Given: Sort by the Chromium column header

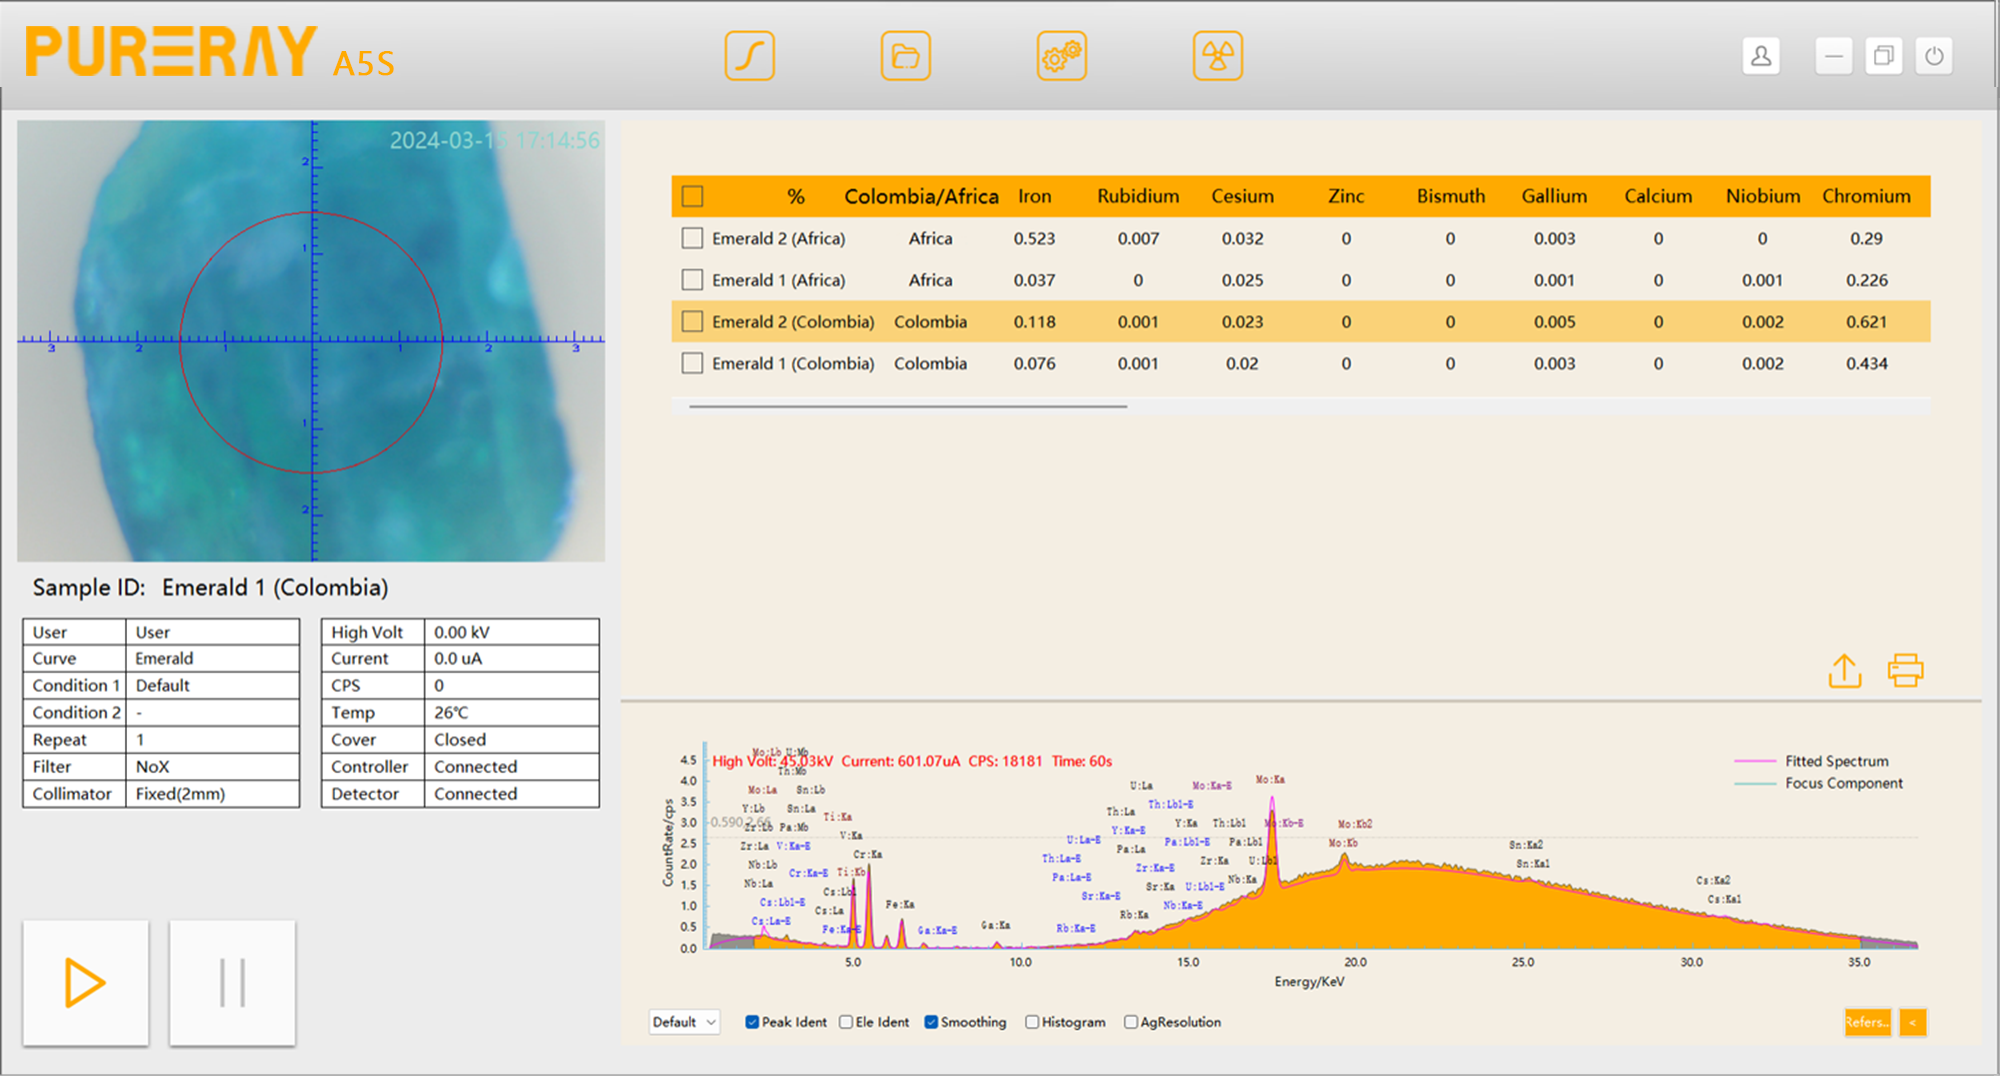Looking at the screenshot, I should point(1866,196).
